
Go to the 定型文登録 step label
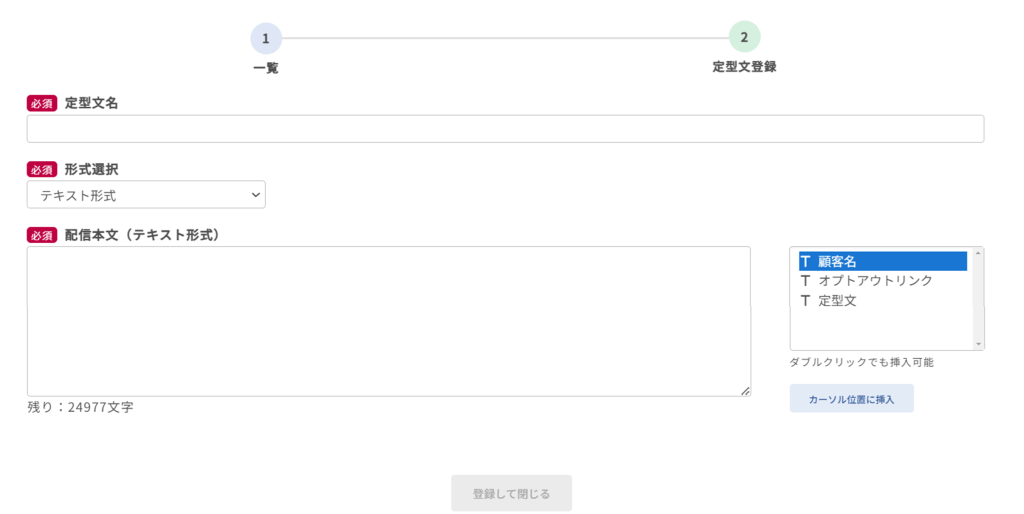pyautogui.click(x=744, y=67)
